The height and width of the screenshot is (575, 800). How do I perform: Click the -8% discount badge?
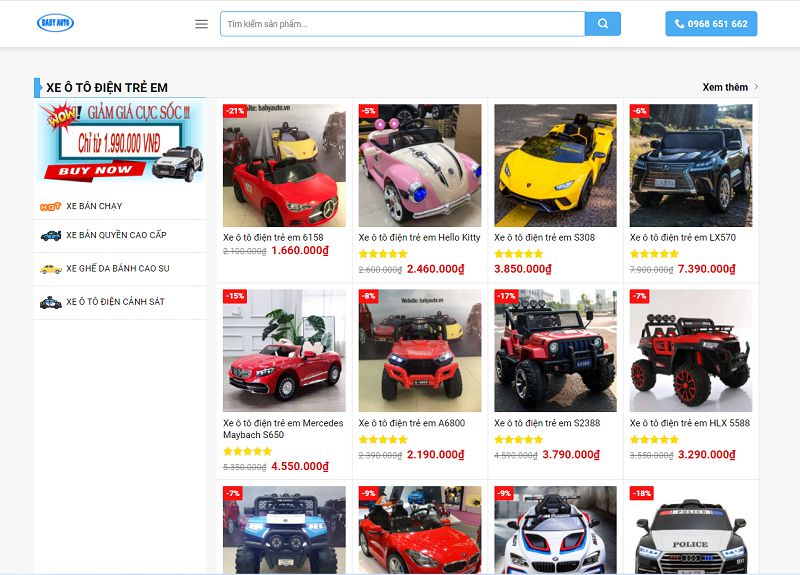coord(368,296)
